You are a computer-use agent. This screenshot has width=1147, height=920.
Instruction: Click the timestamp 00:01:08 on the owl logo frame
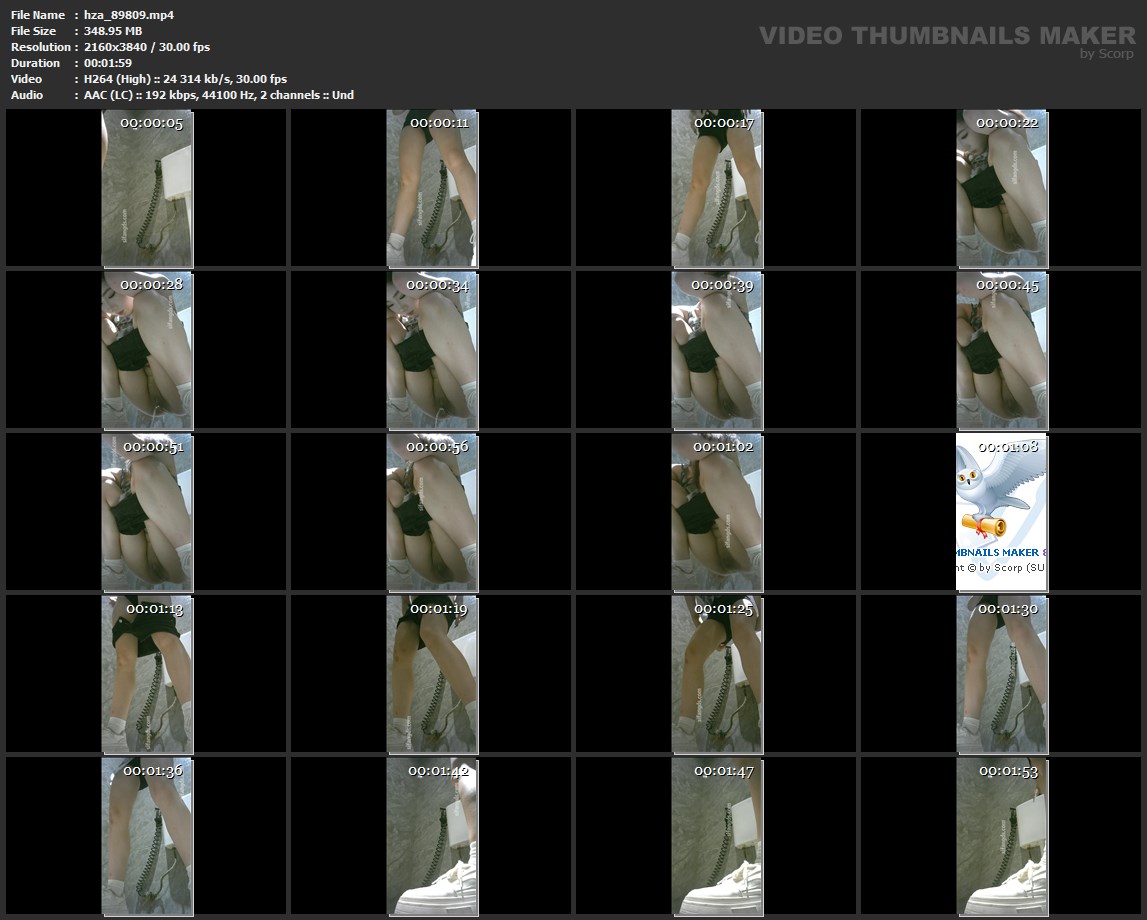(x=1008, y=446)
